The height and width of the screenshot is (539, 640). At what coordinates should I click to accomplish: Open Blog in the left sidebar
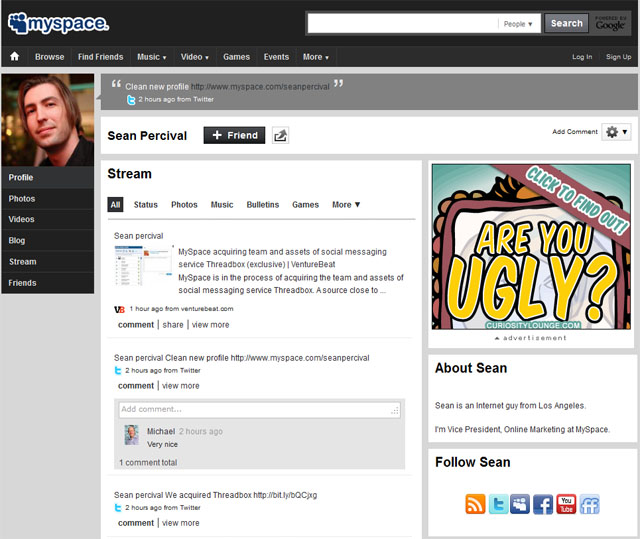tap(48, 240)
